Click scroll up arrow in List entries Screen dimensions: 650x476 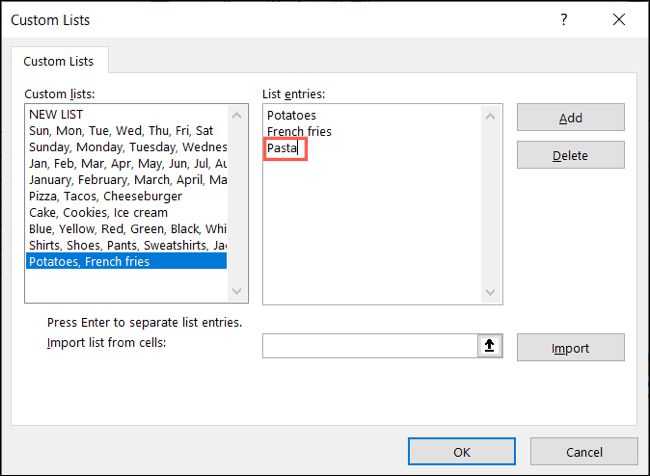(491, 115)
